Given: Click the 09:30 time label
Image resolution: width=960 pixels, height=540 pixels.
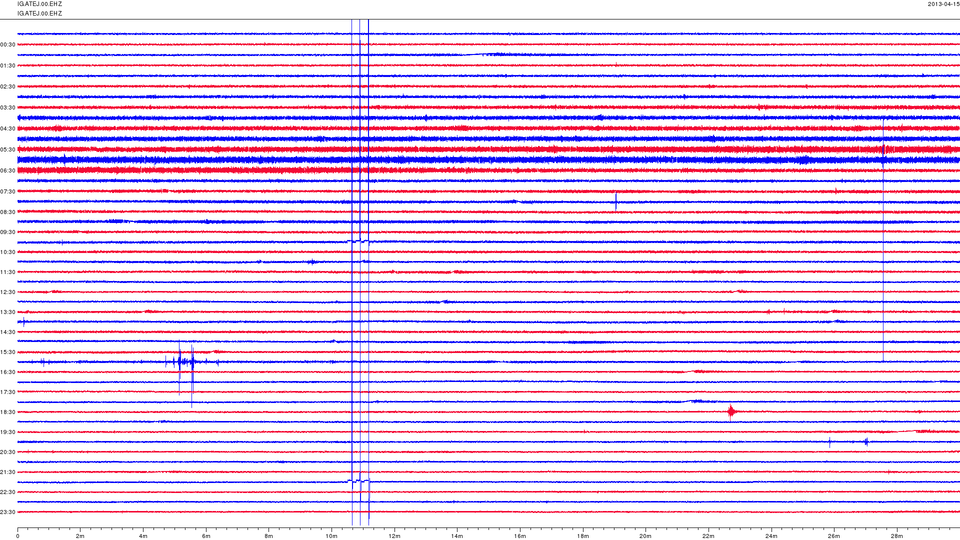Looking at the screenshot, I should [x=8, y=232].
